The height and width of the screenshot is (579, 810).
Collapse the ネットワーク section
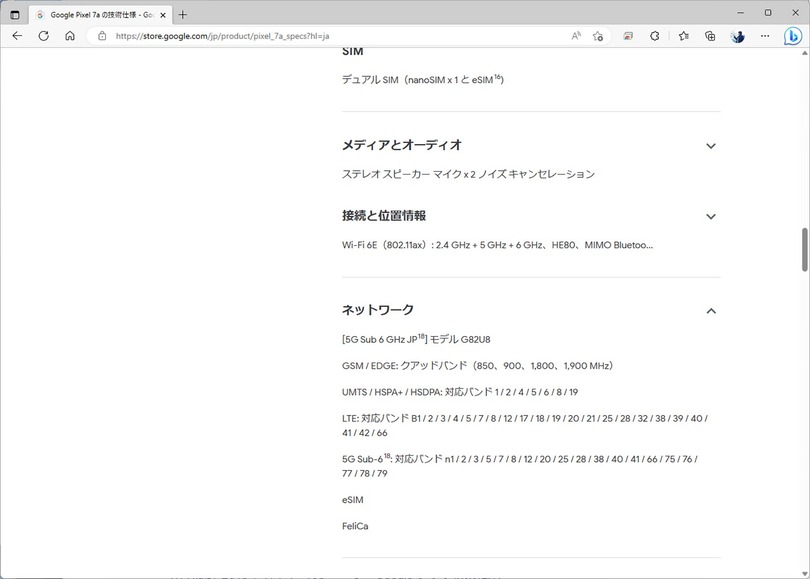click(x=711, y=310)
